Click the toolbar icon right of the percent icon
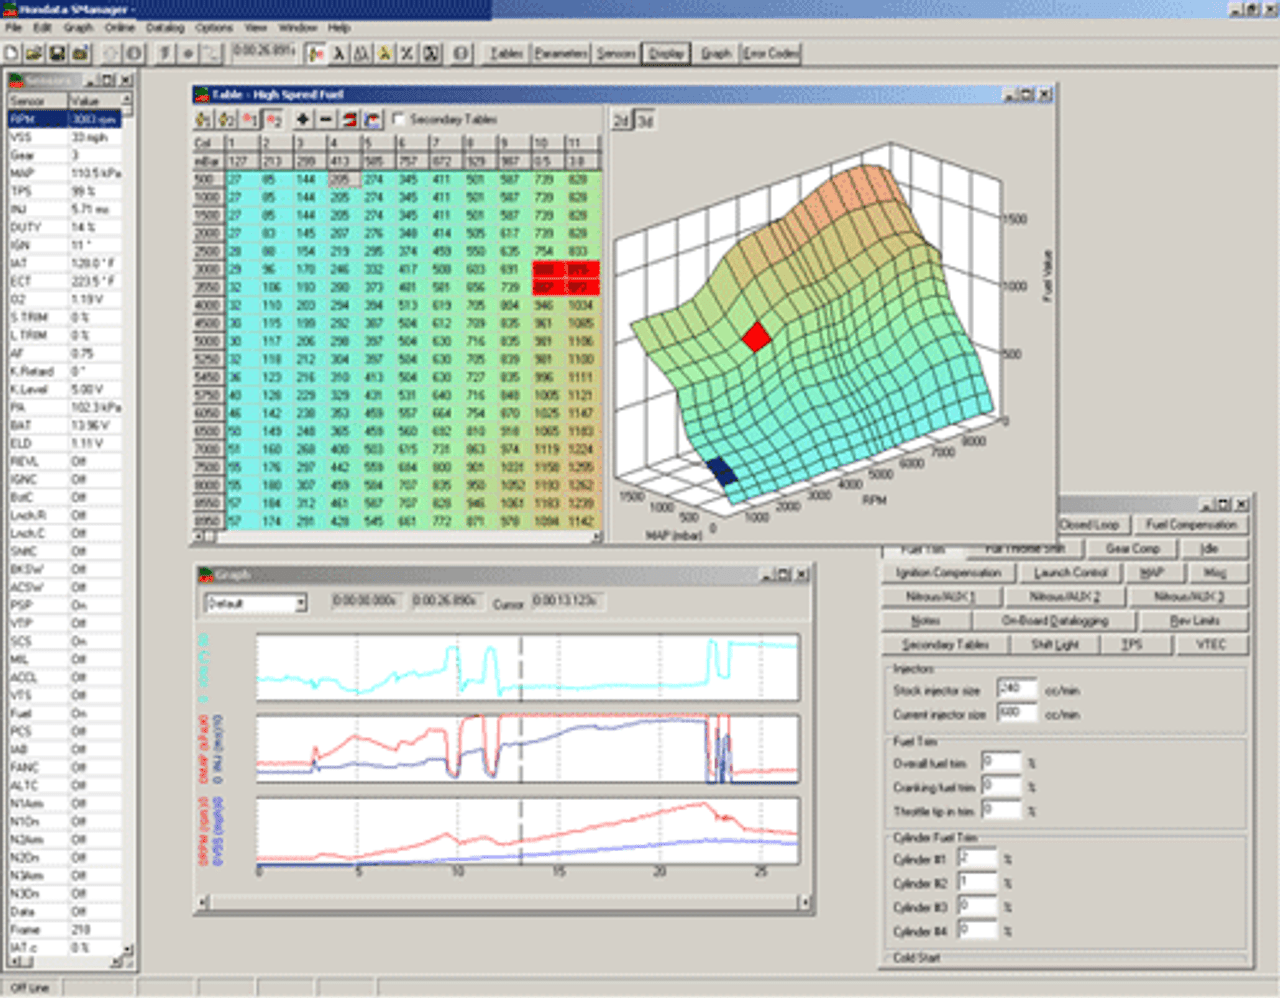The height and width of the screenshot is (998, 1280). coord(430,53)
